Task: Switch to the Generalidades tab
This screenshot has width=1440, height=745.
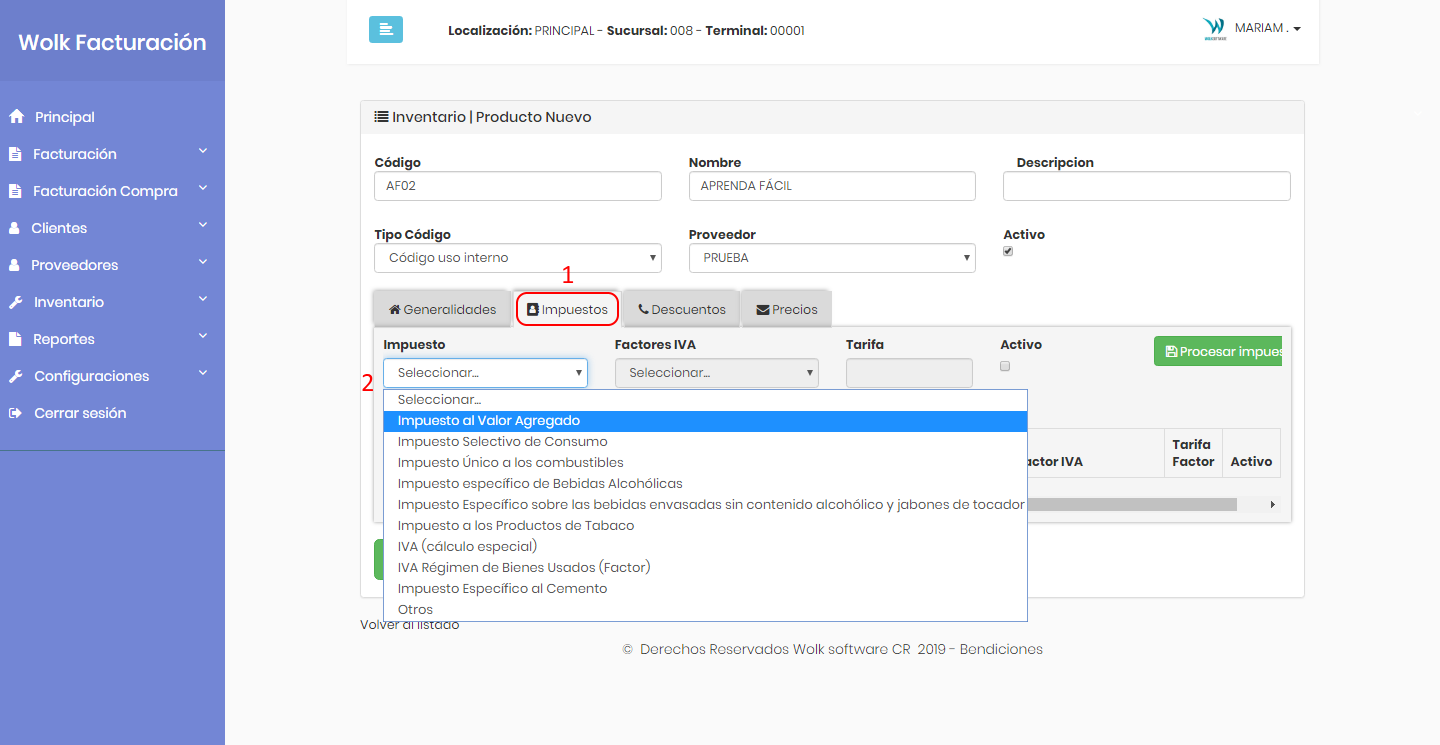Action: [x=442, y=309]
